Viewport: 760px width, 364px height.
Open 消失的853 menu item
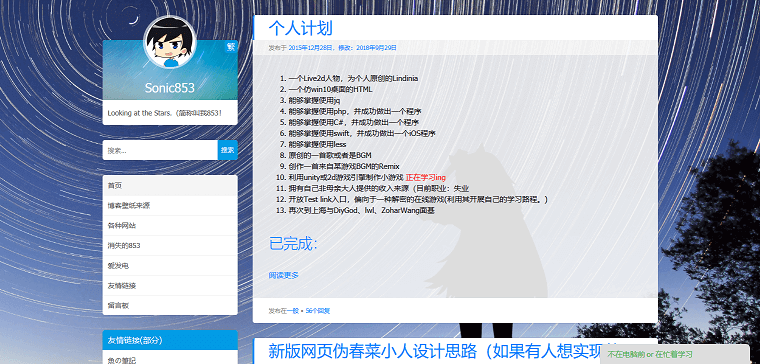[170, 246]
